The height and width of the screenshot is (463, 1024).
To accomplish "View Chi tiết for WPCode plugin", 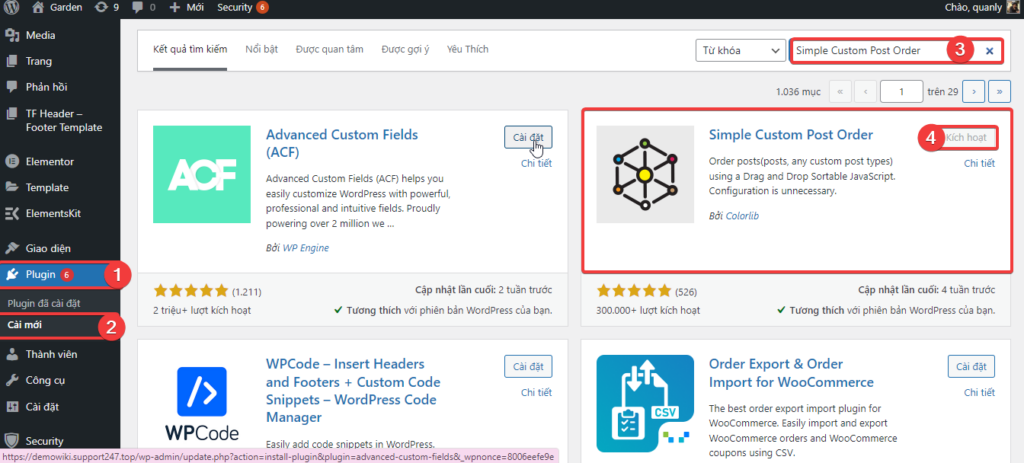I will [536, 392].
